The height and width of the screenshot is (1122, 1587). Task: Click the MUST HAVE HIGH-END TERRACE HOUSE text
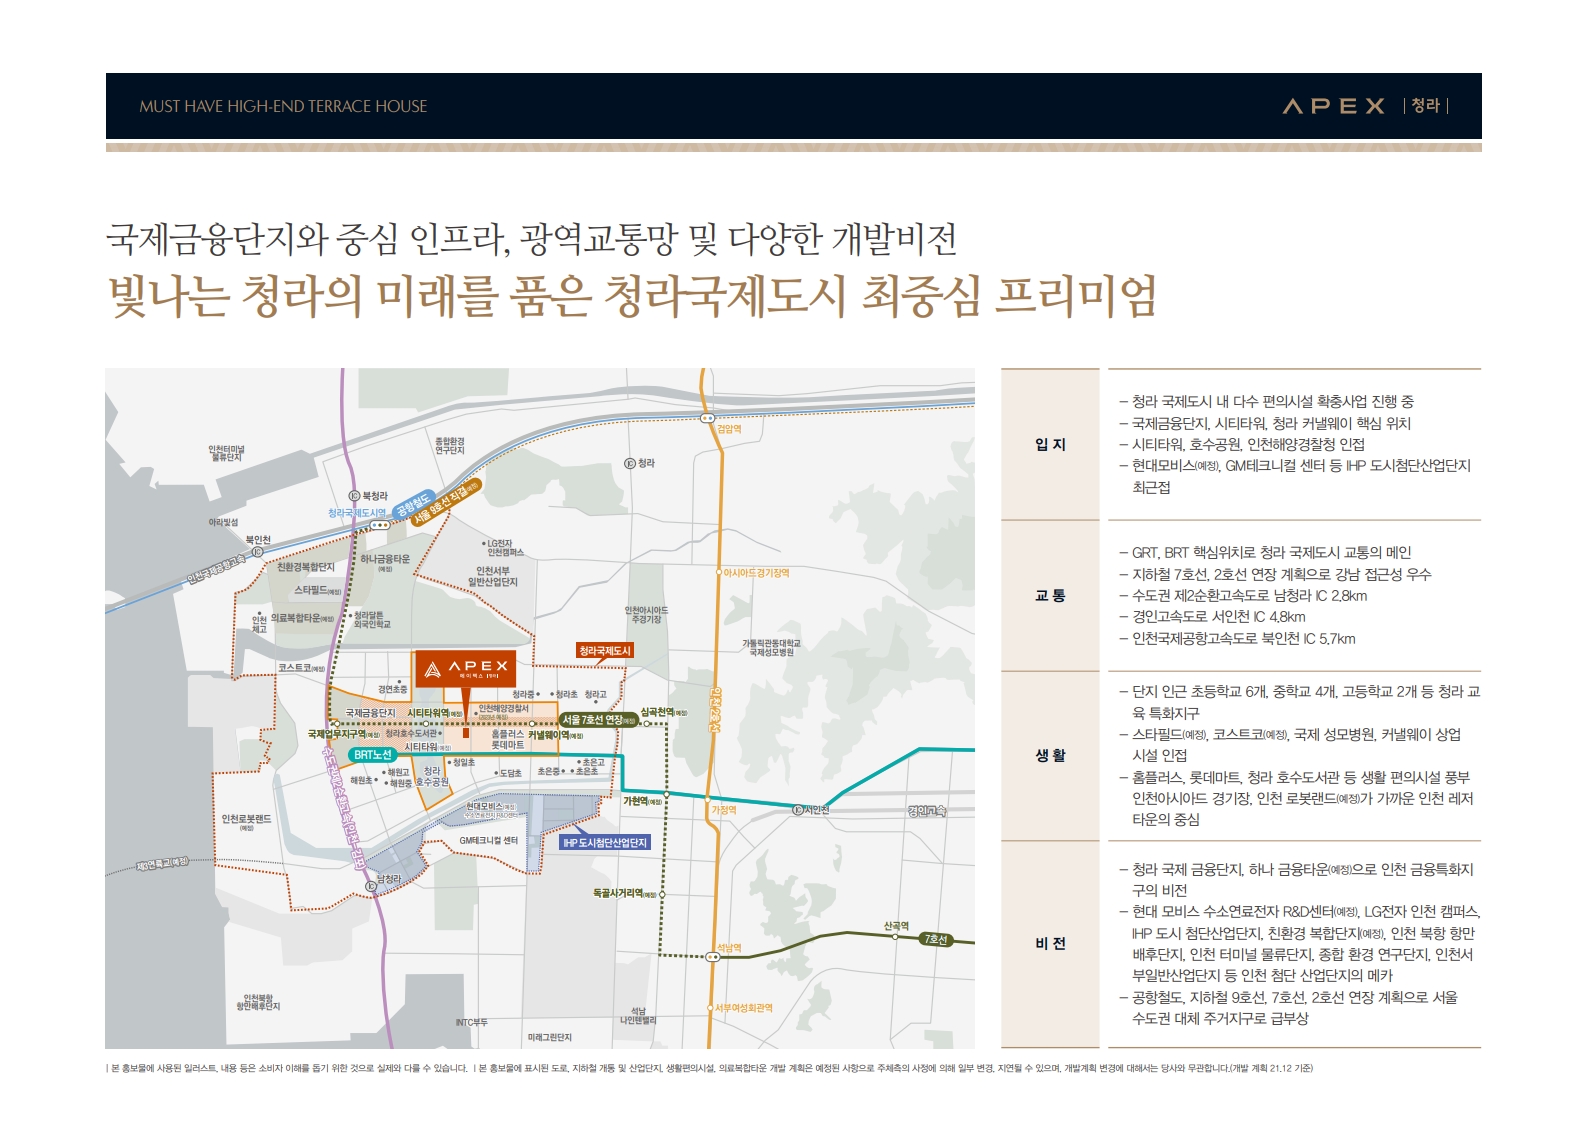click(x=283, y=106)
